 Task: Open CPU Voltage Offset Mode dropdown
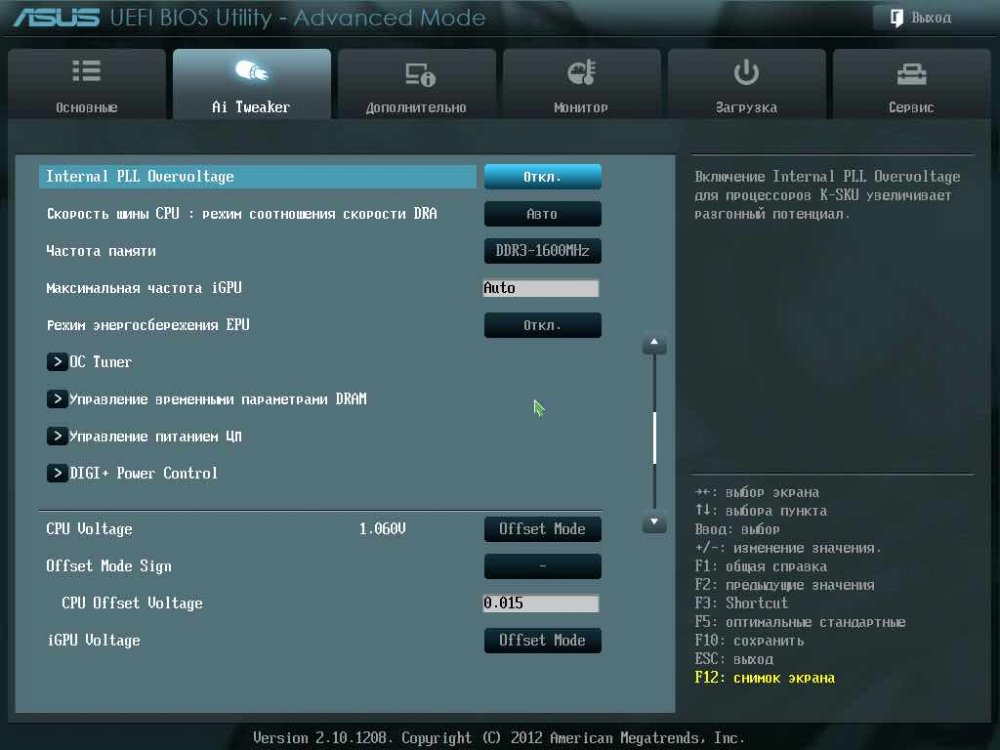(542, 529)
